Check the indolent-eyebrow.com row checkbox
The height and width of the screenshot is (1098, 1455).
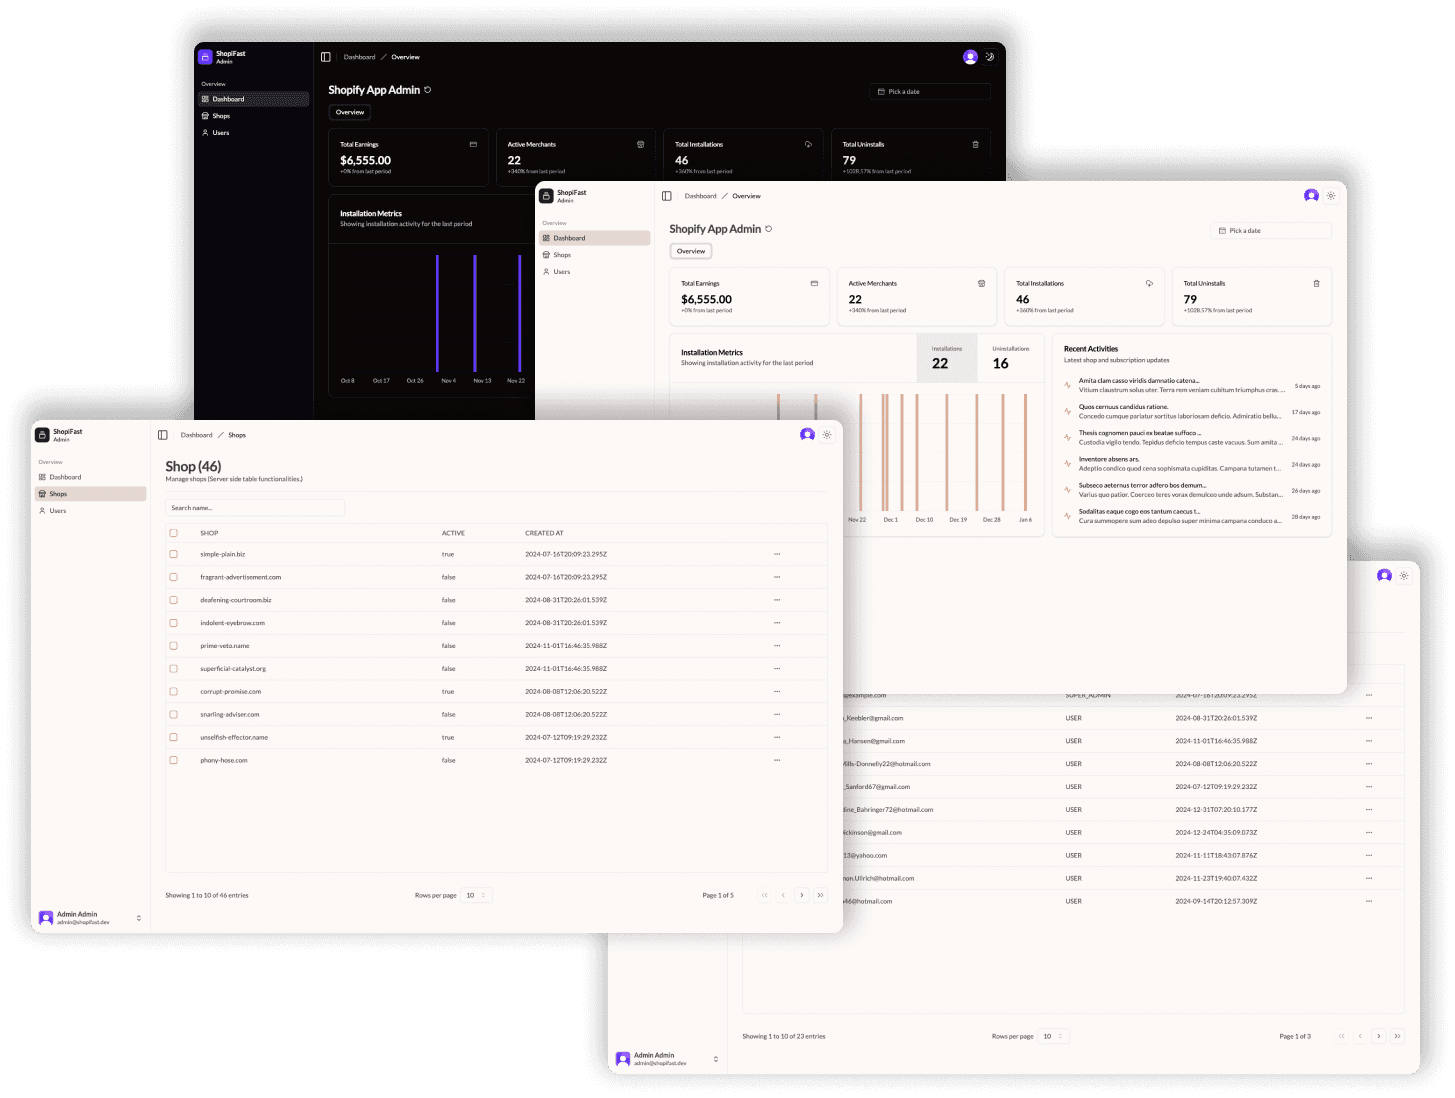[174, 623]
